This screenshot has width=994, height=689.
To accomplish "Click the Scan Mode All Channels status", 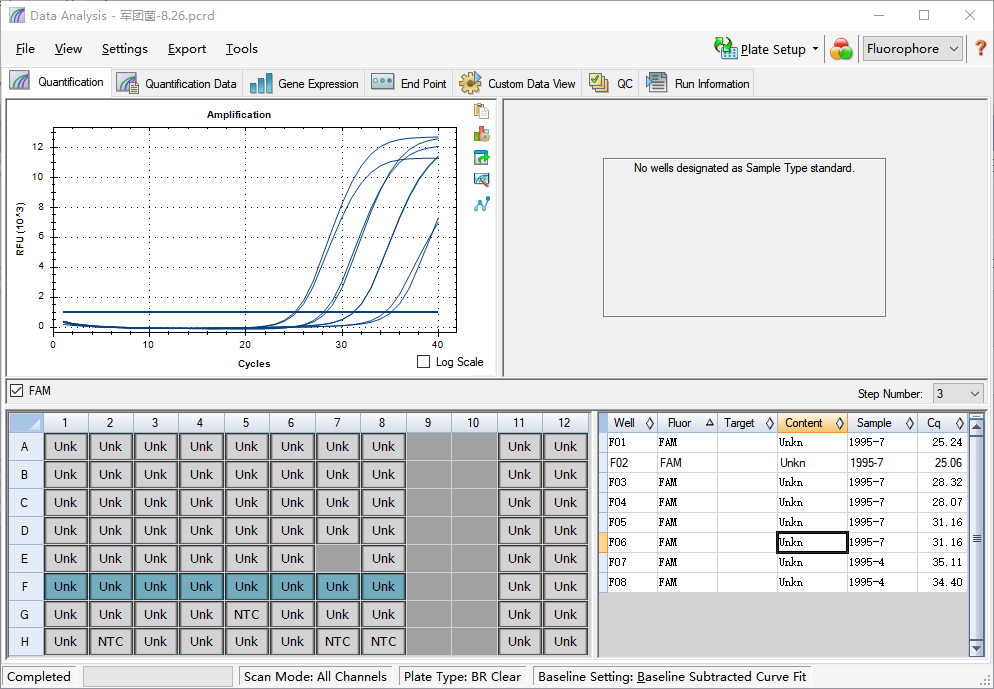I will coord(315,676).
